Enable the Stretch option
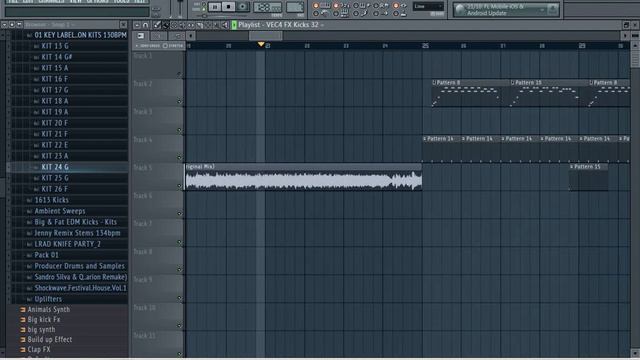 (173, 46)
